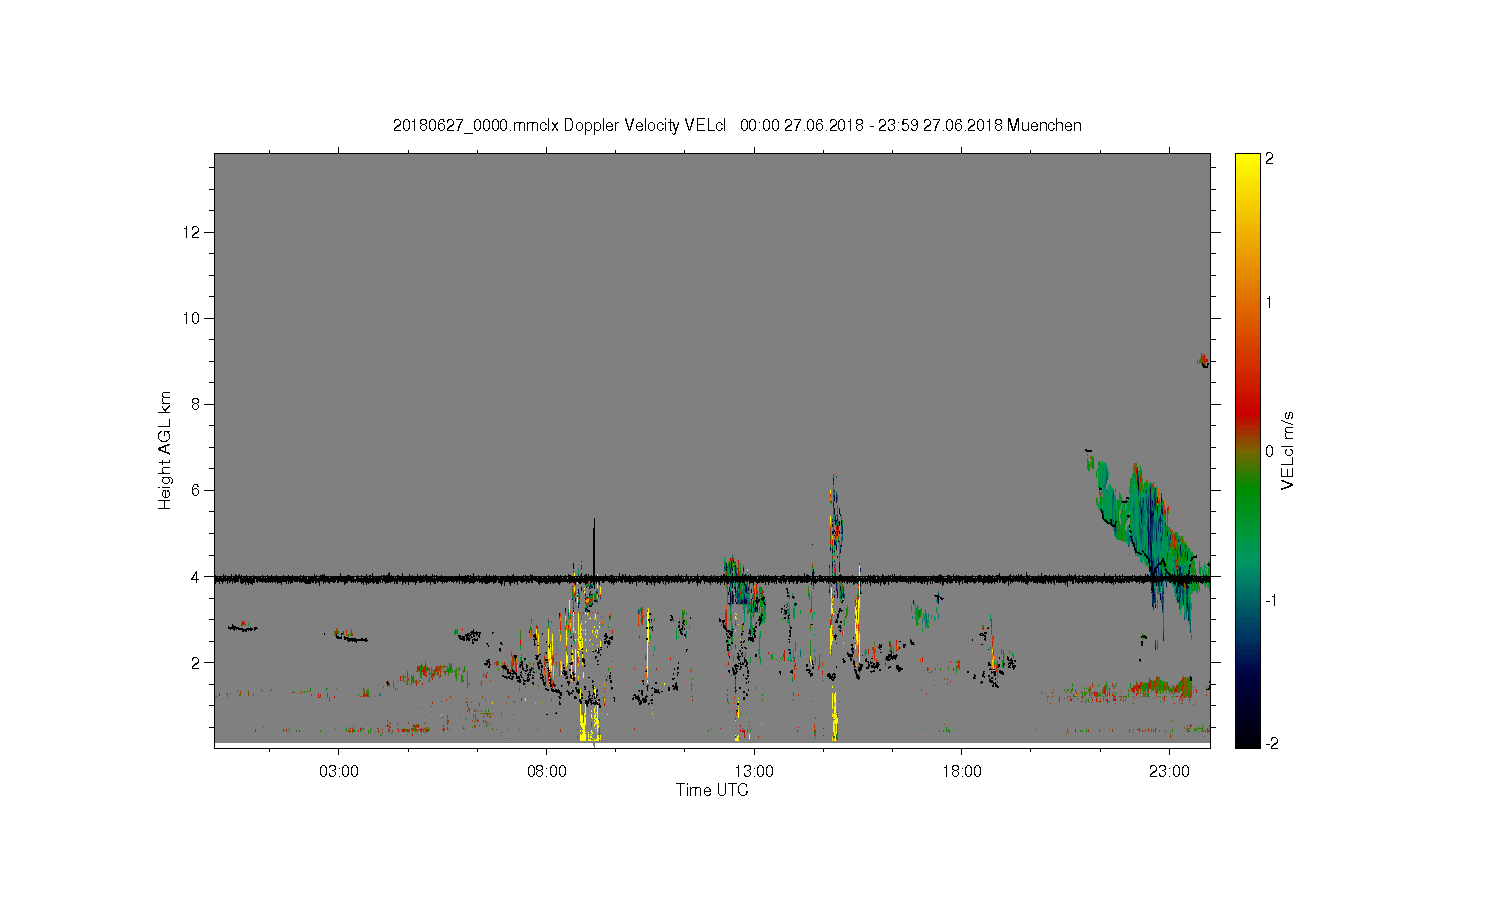Click the colorbar '-1' tick label
Viewport: 1500px width, 900px height.
tap(1270, 600)
